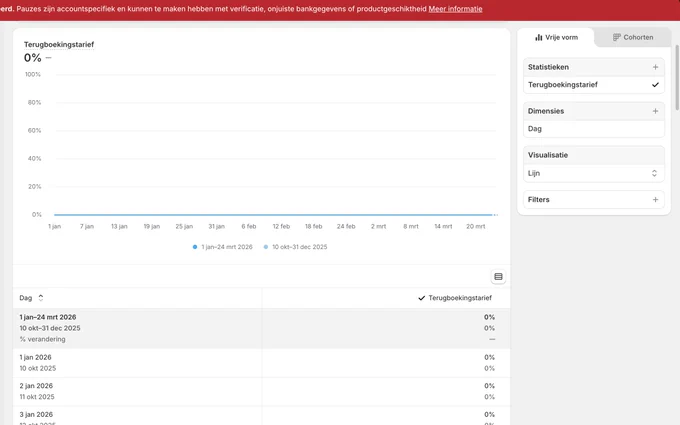
Task: Click the Terugboekingstarief chart title
Action: [x=59, y=44]
